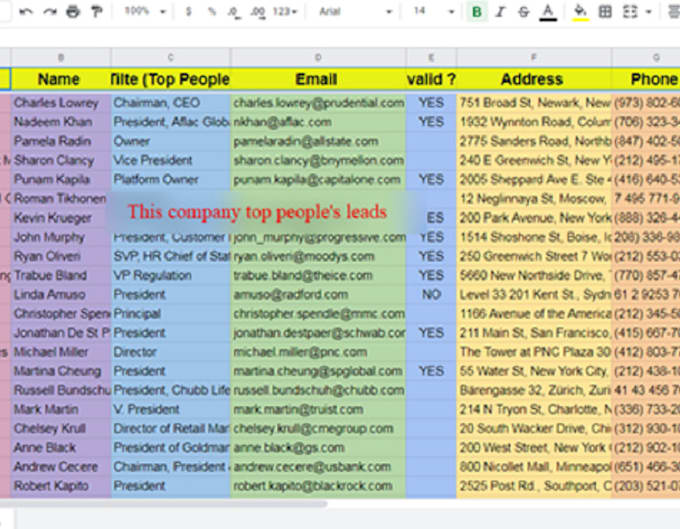Click the Address header cell

point(533,79)
